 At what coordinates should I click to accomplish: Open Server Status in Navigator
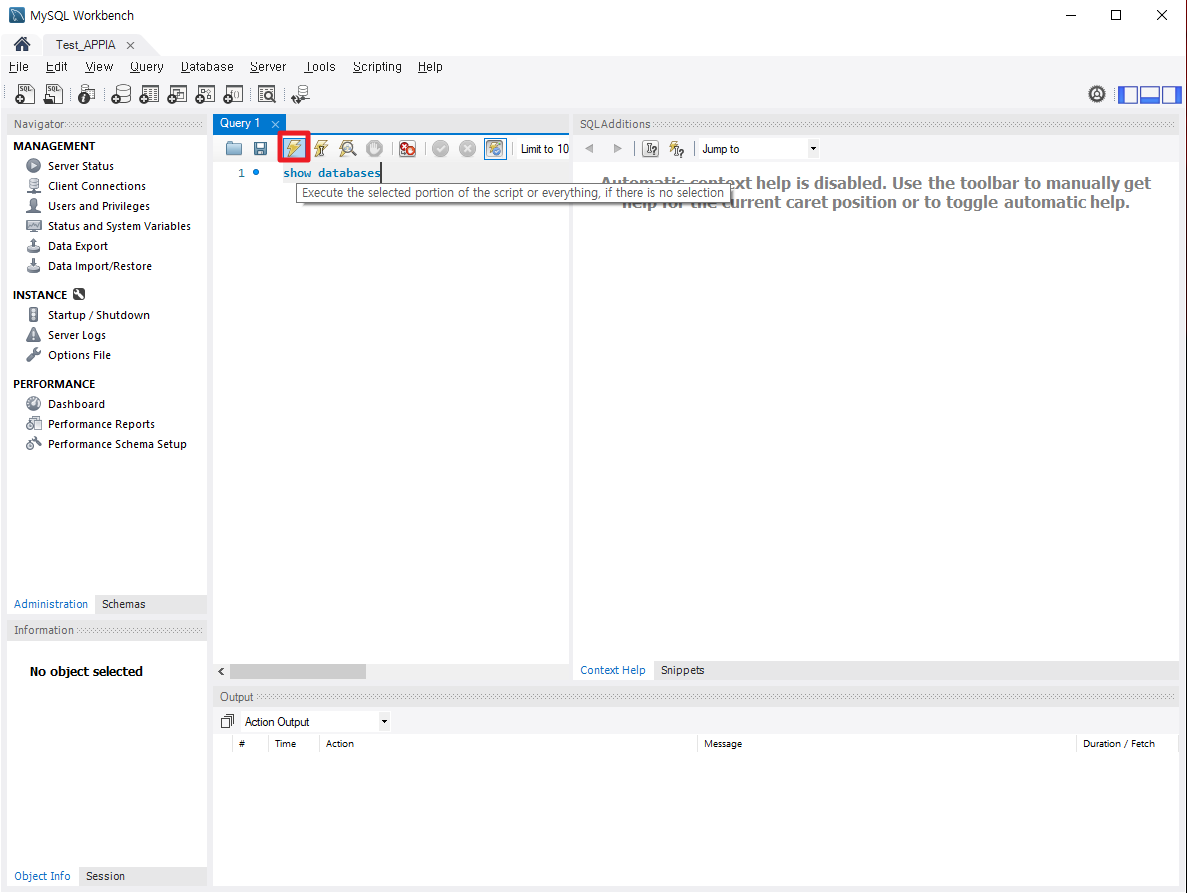80,166
